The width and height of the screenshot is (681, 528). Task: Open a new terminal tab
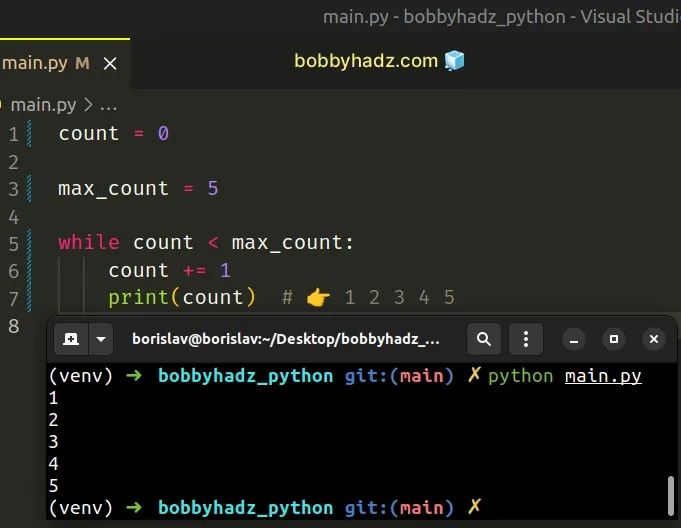coord(71,339)
